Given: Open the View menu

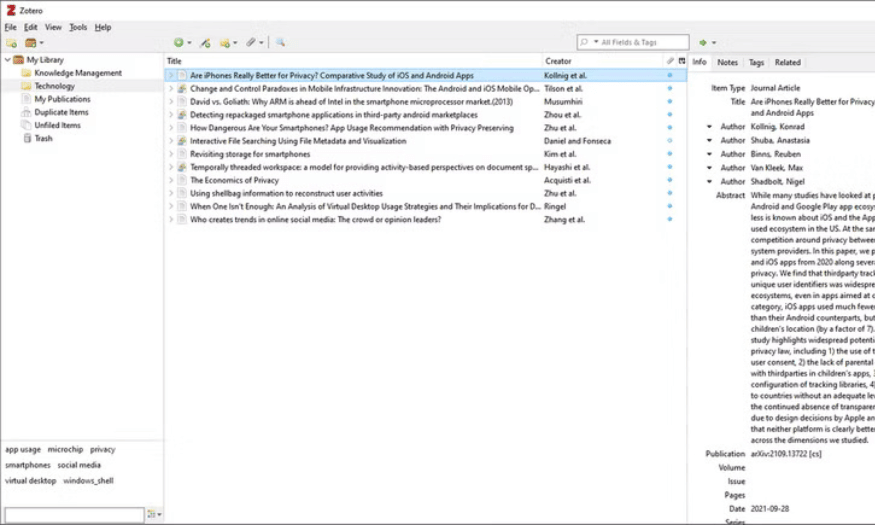Looking at the screenshot, I should [53, 27].
